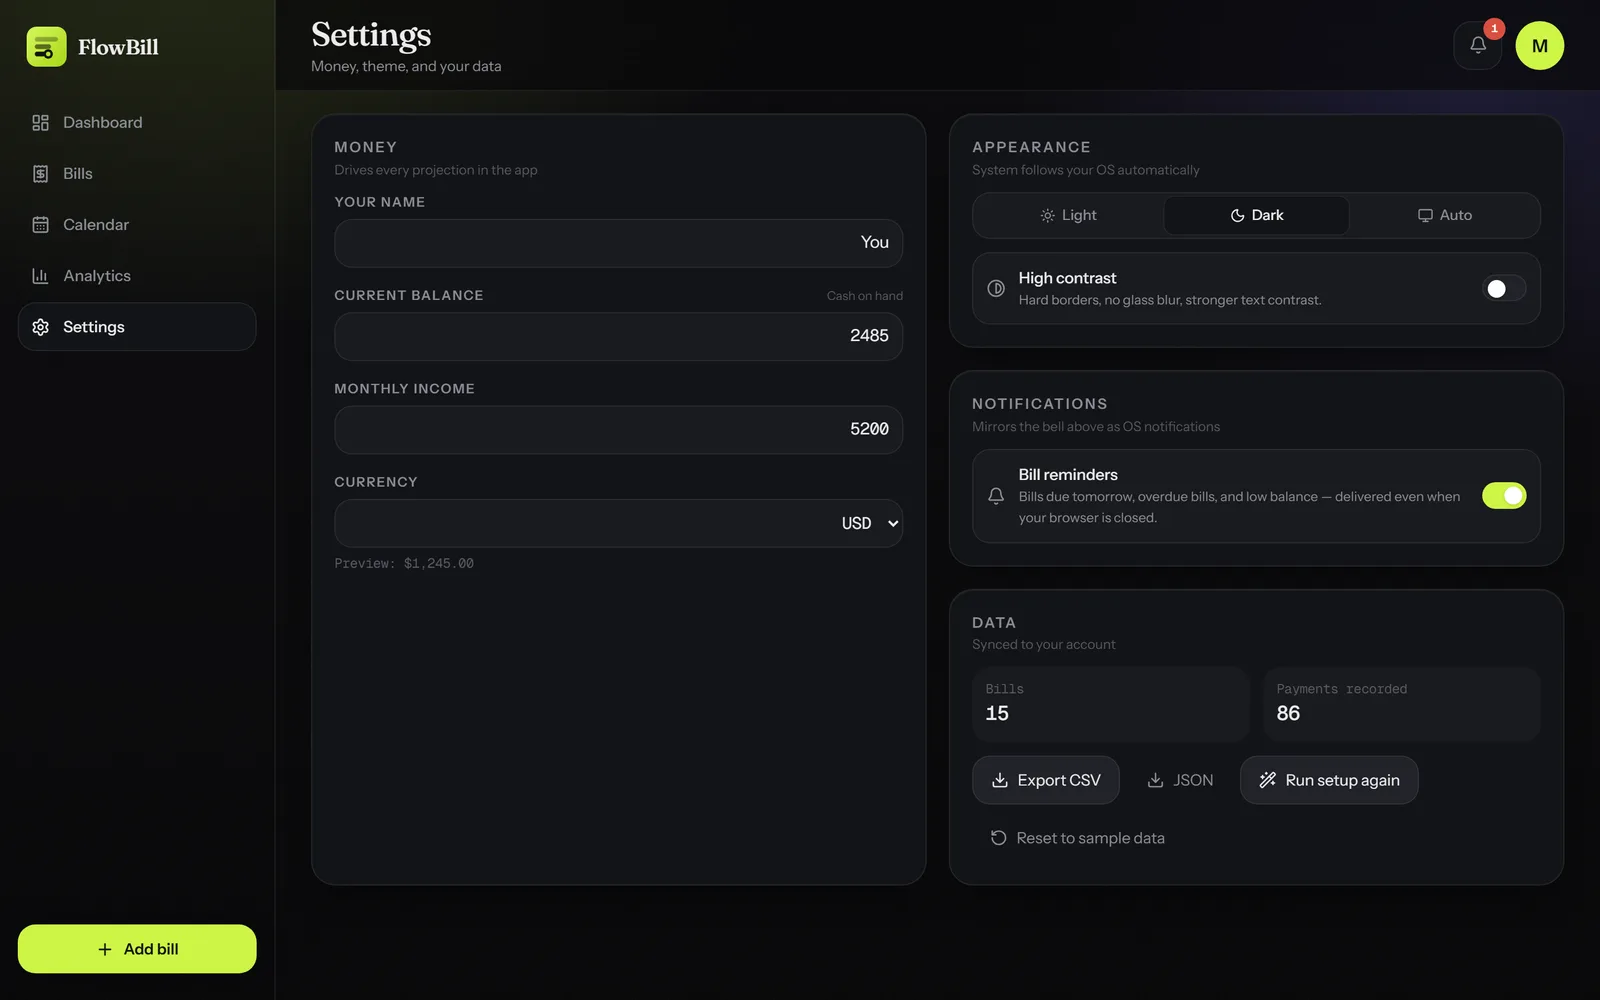Toggle the High contrast switch
Viewport: 1600px width, 1000px height.
pyautogui.click(x=1504, y=288)
